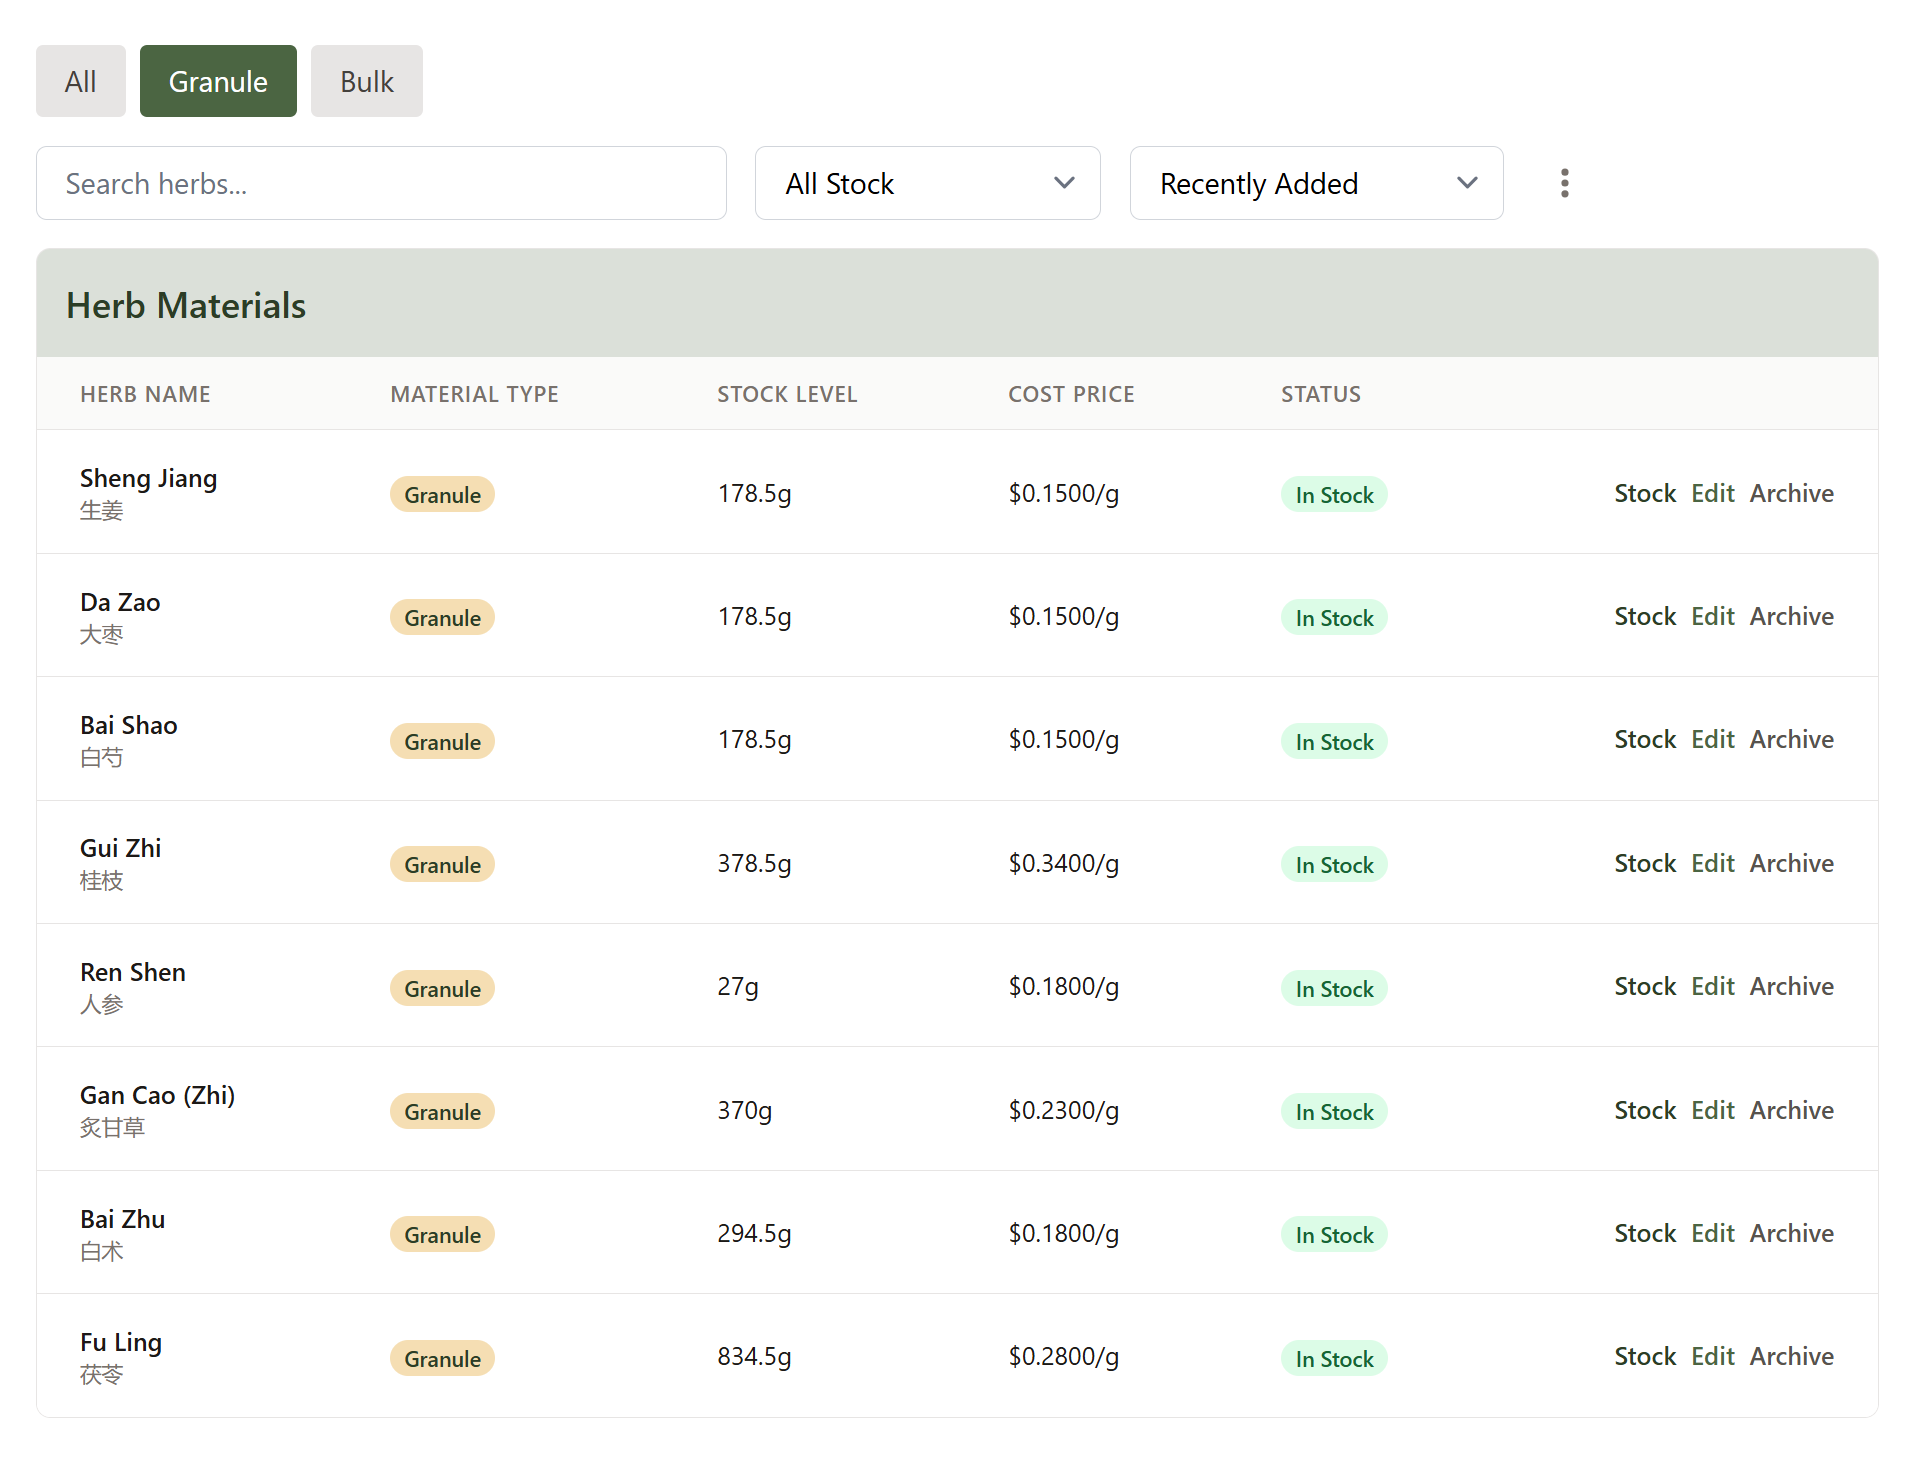Select the Granule filter tab

217,81
